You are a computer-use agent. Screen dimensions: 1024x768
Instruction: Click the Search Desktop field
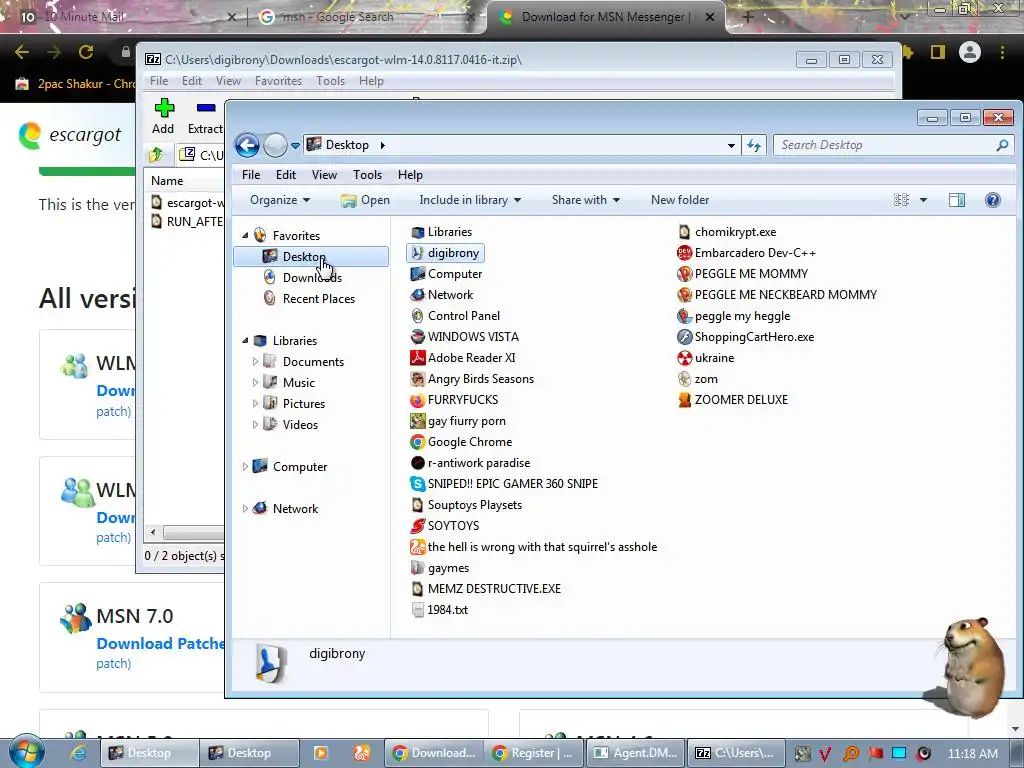point(893,145)
